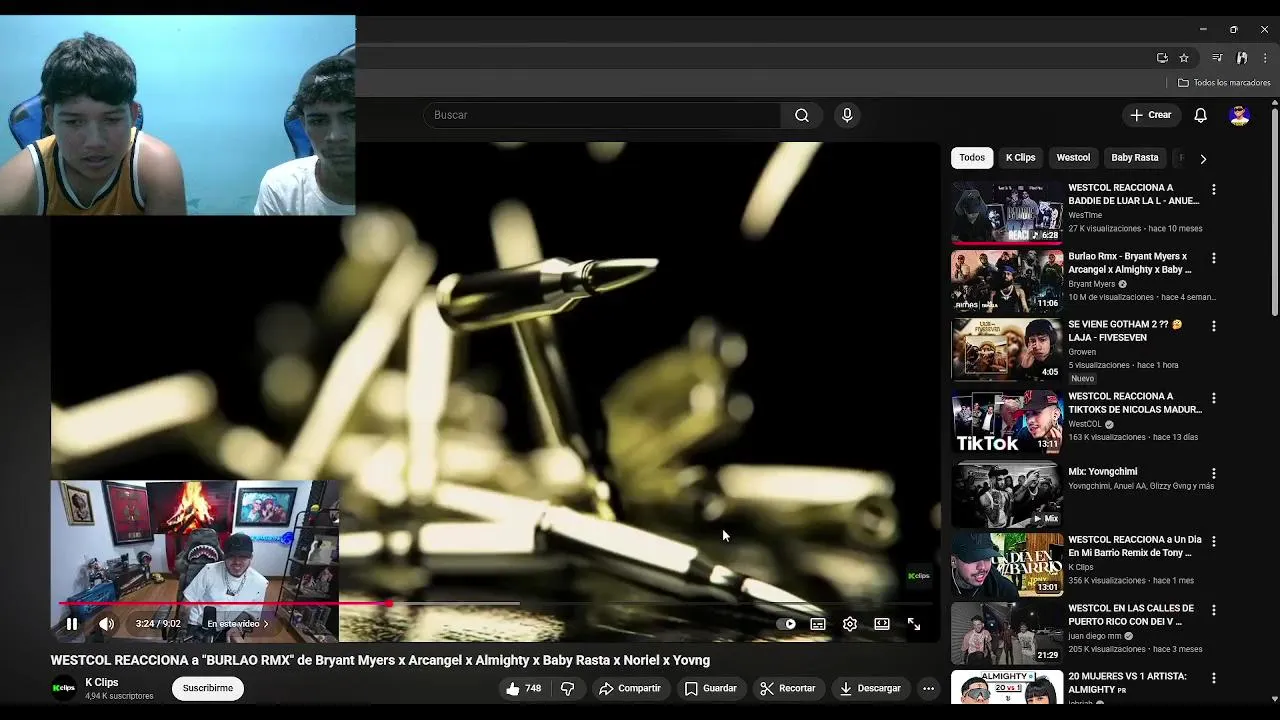
Task: Focus the Buscar search field
Action: click(x=603, y=115)
